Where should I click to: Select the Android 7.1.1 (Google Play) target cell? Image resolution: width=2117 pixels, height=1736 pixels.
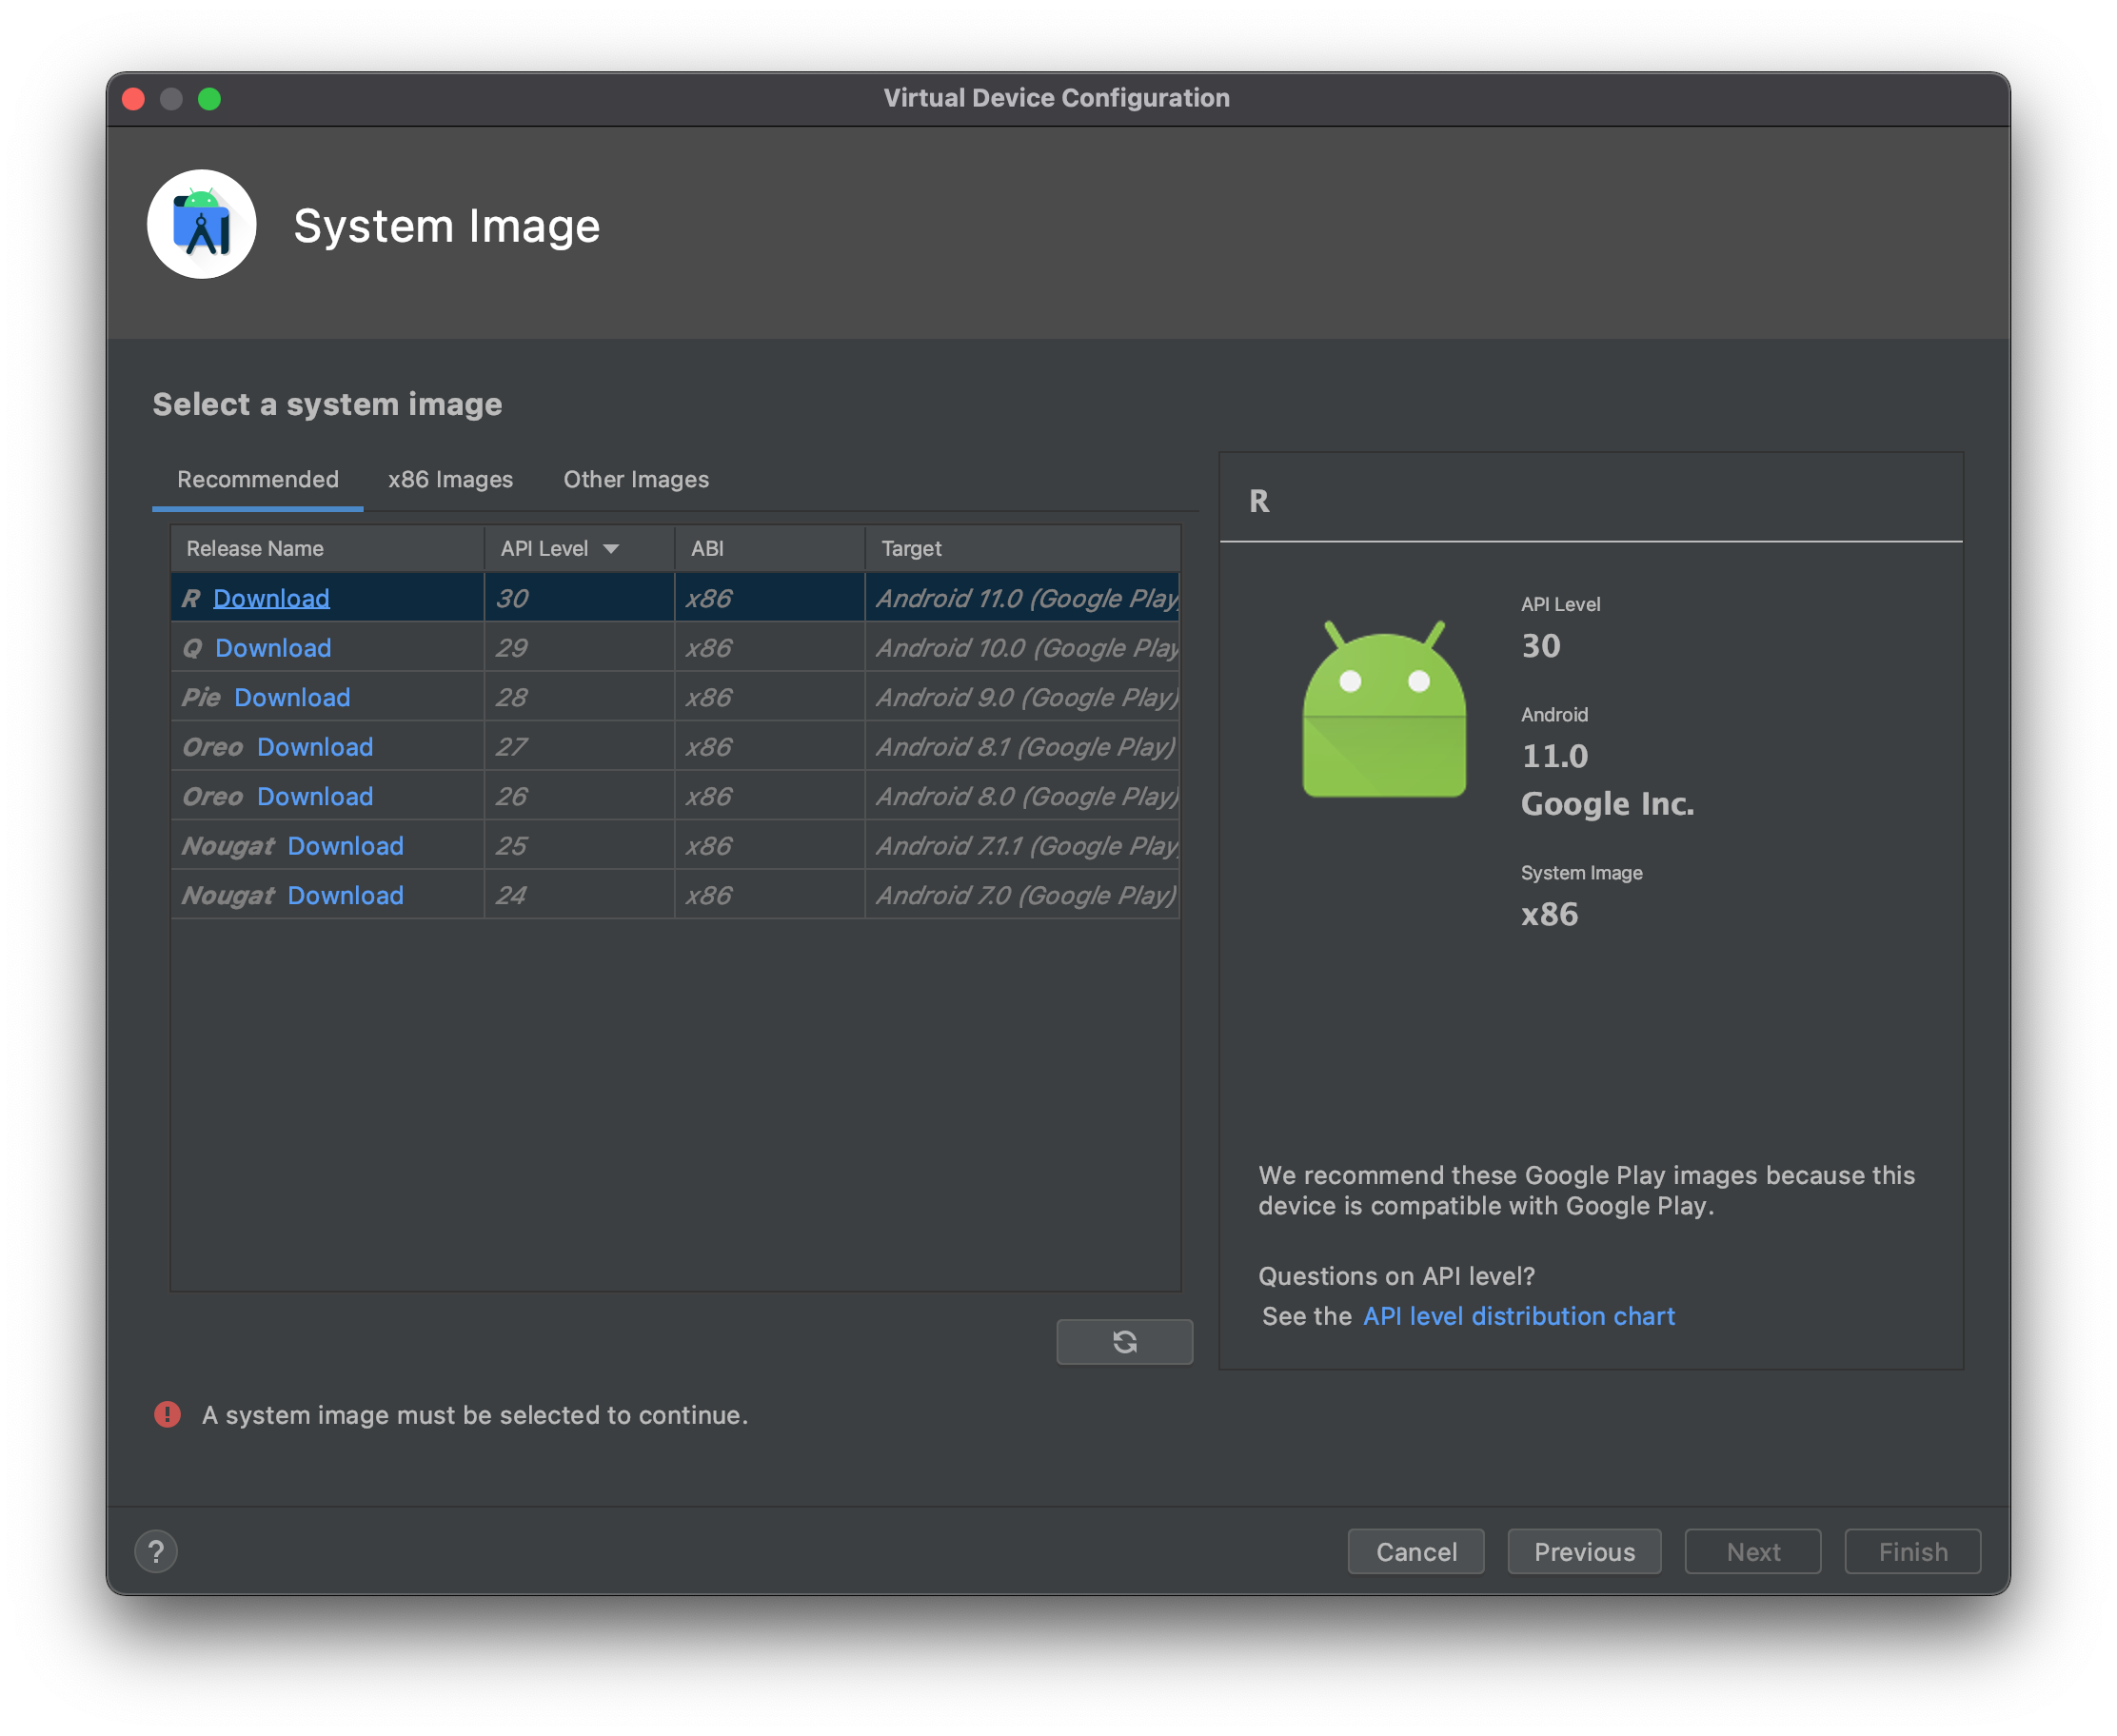click(1022, 846)
